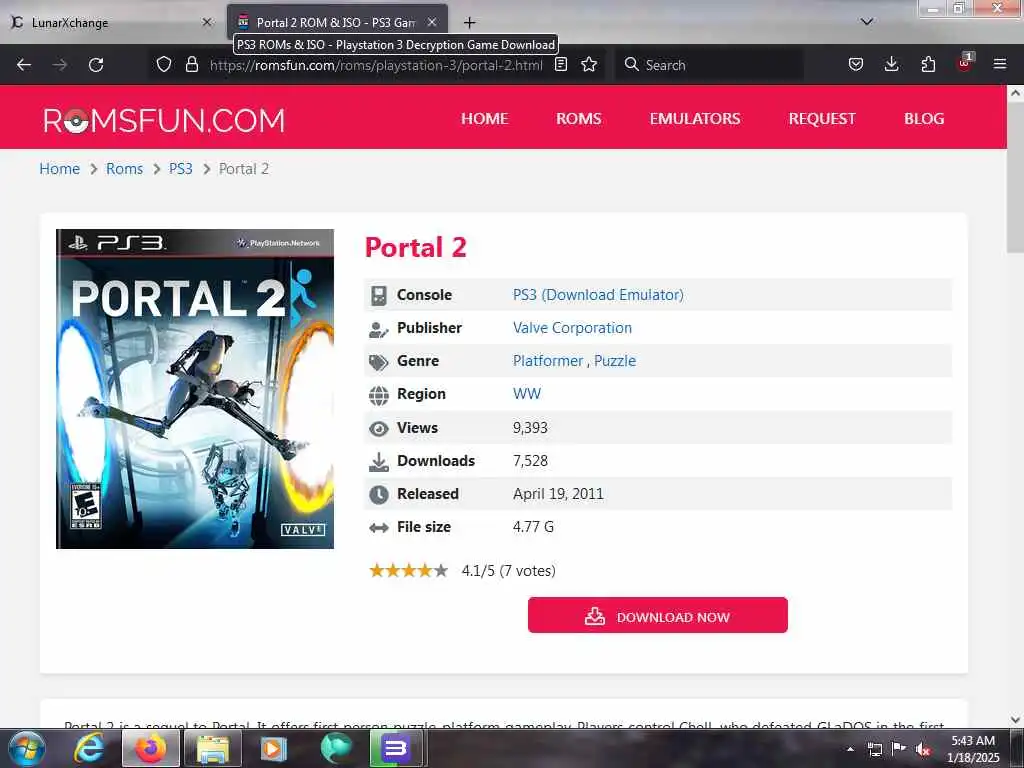Viewport: 1024px width, 768px height.
Task: Close the Portal 2 ROM tab
Action: pyautogui.click(x=432, y=22)
